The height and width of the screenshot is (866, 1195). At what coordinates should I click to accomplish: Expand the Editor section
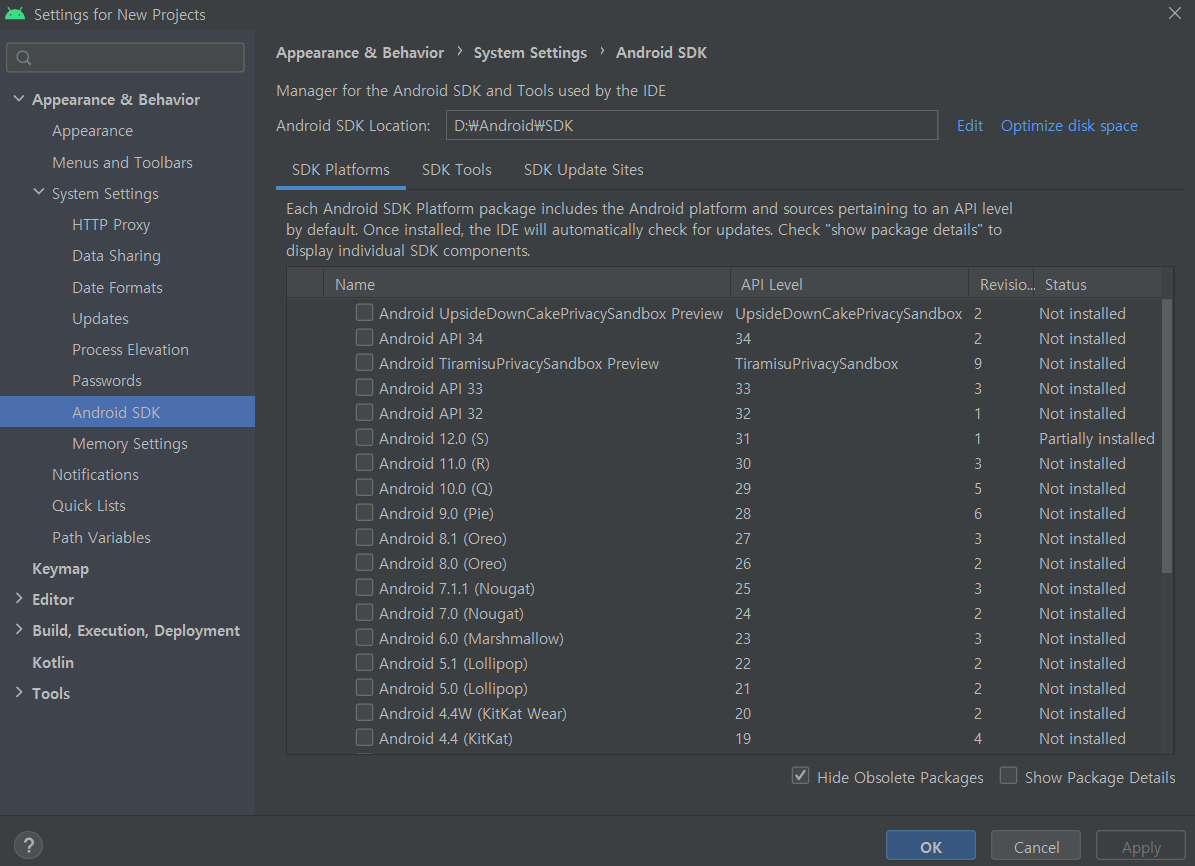(19, 599)
